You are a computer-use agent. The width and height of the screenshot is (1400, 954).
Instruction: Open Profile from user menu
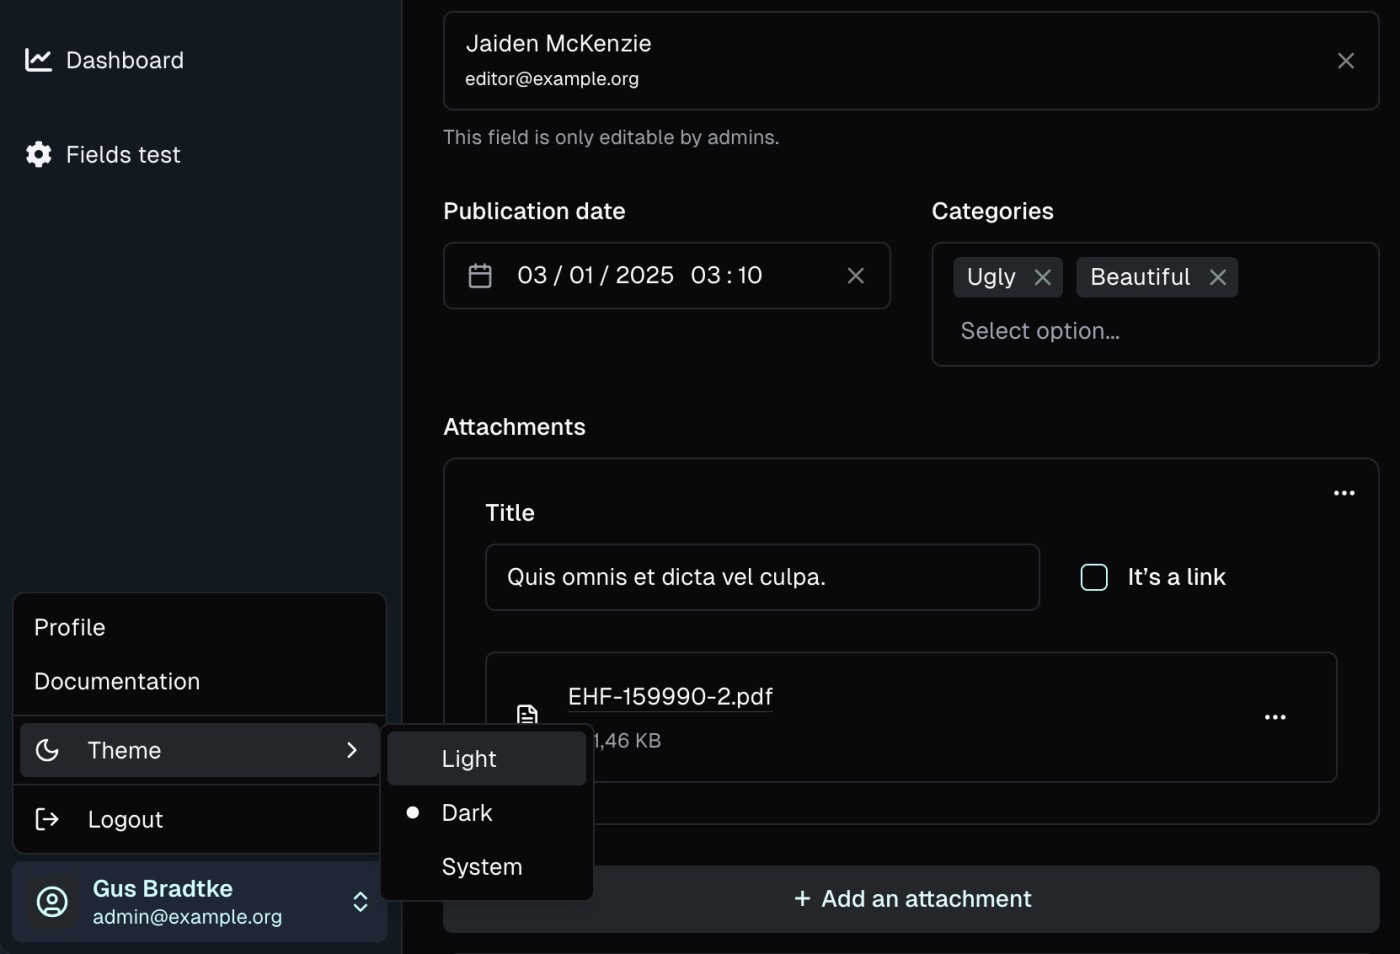click(x=70, y=627)
